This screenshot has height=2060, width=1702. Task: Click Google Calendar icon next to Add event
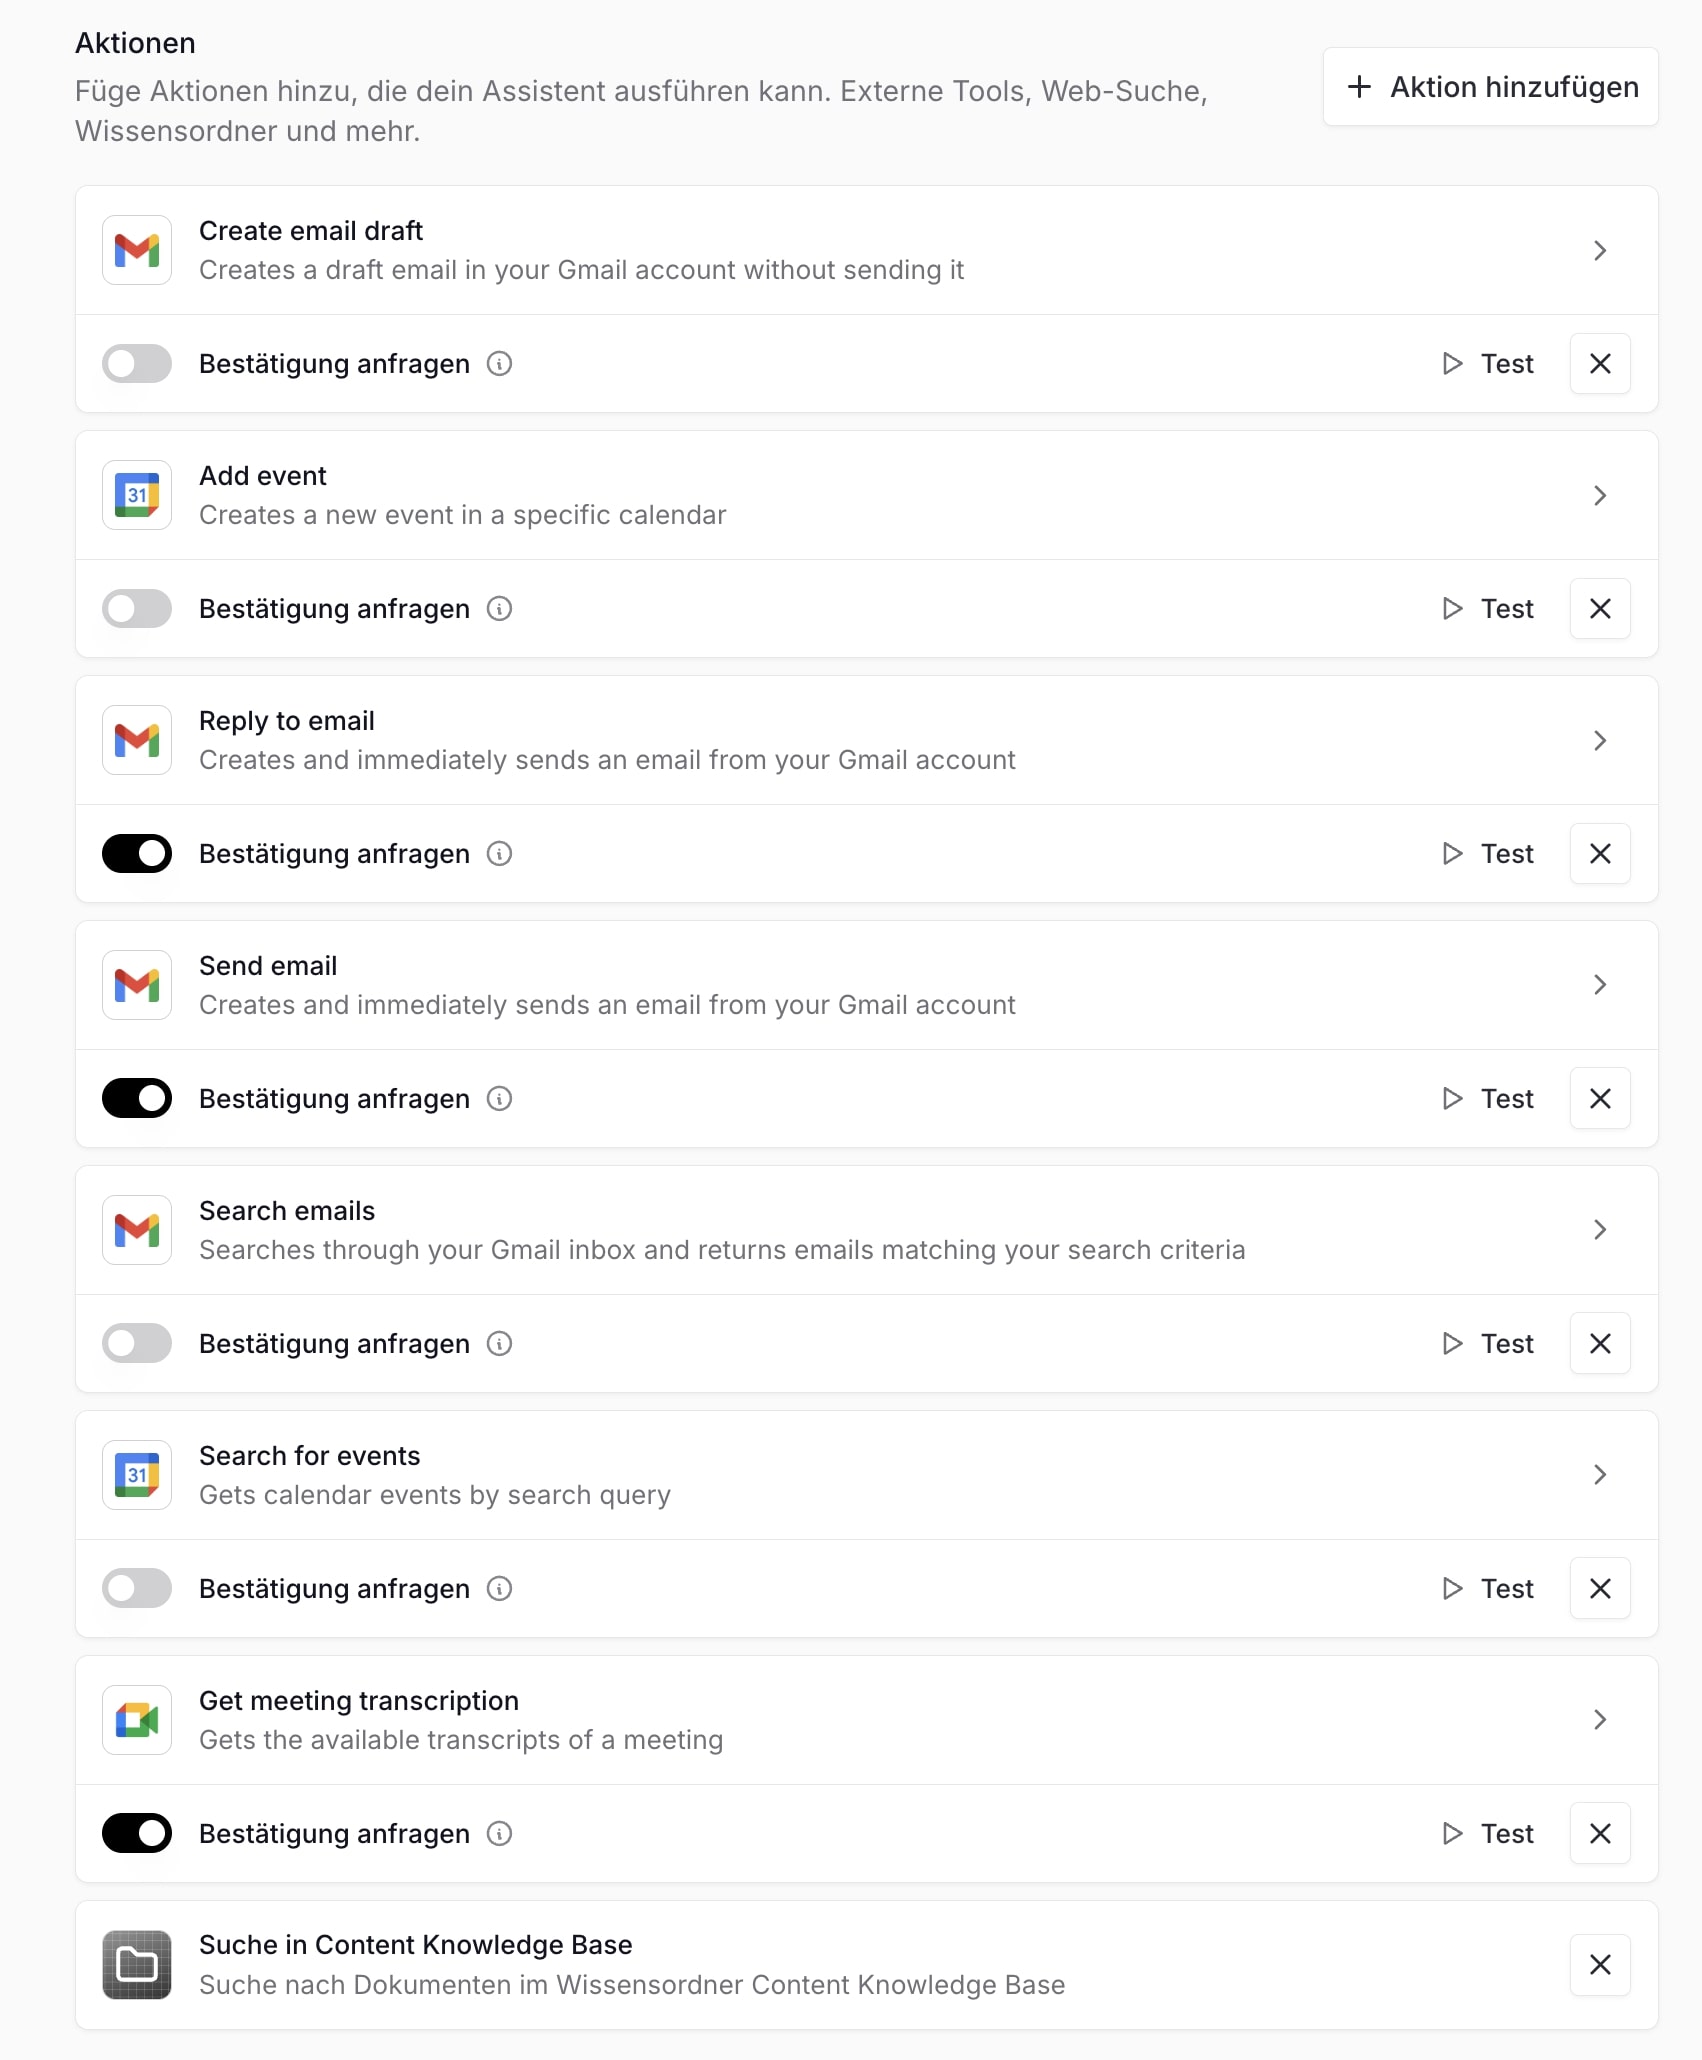pyautogui.click(x=137, y=495)
